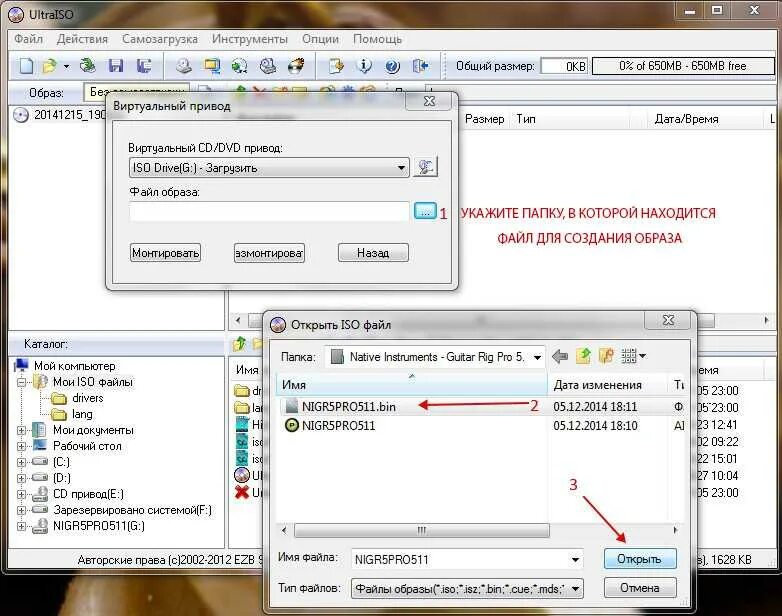Click the Up one level folder icon

tap(583, 356)
